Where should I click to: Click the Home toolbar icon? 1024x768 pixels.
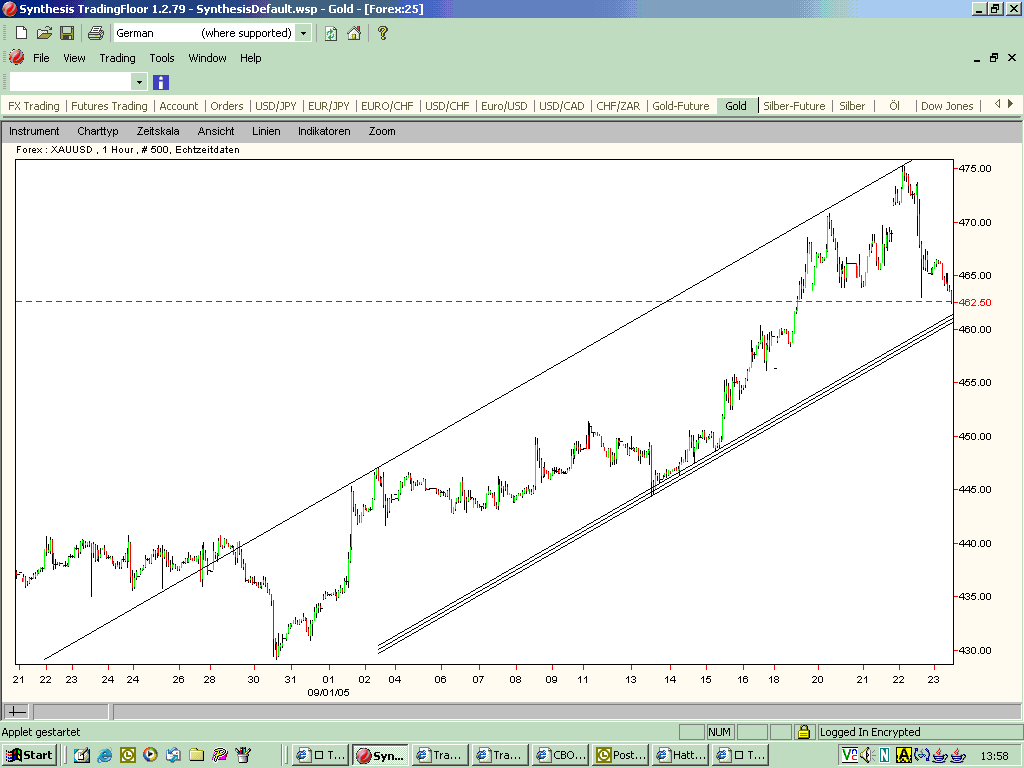[x=355, y=32]
